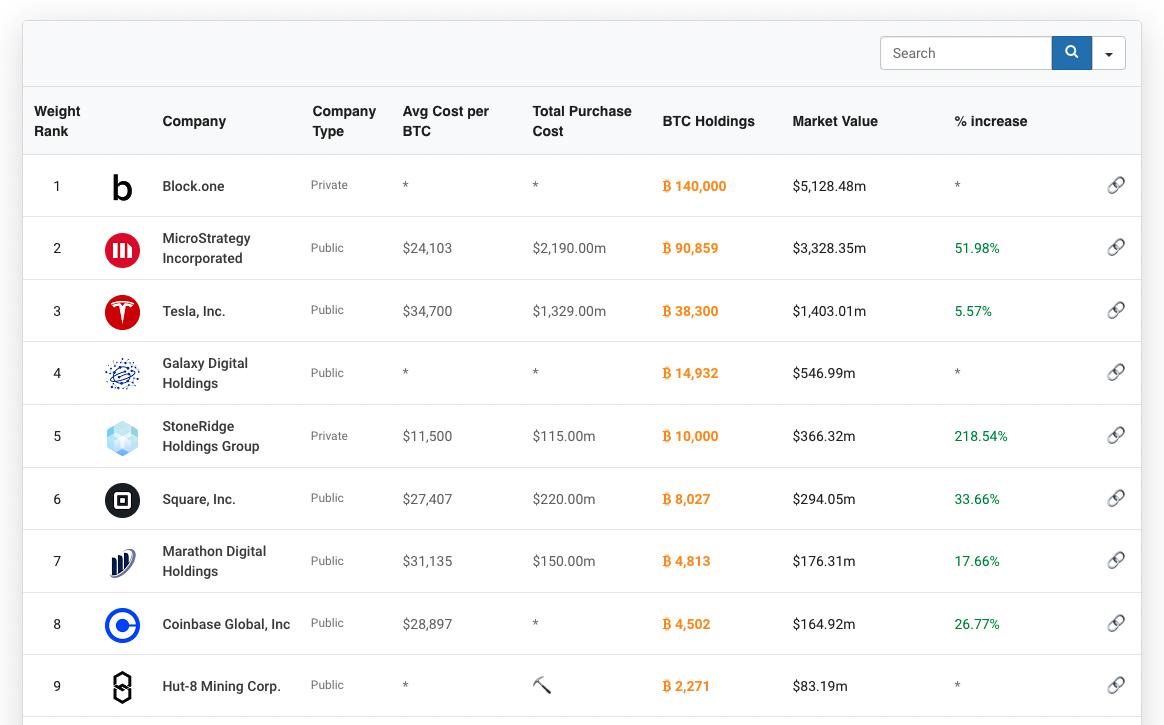Open the link icon for Block.one
Image resolution: width=1164 pixels, height=725 pixels.
point(1116,185)
